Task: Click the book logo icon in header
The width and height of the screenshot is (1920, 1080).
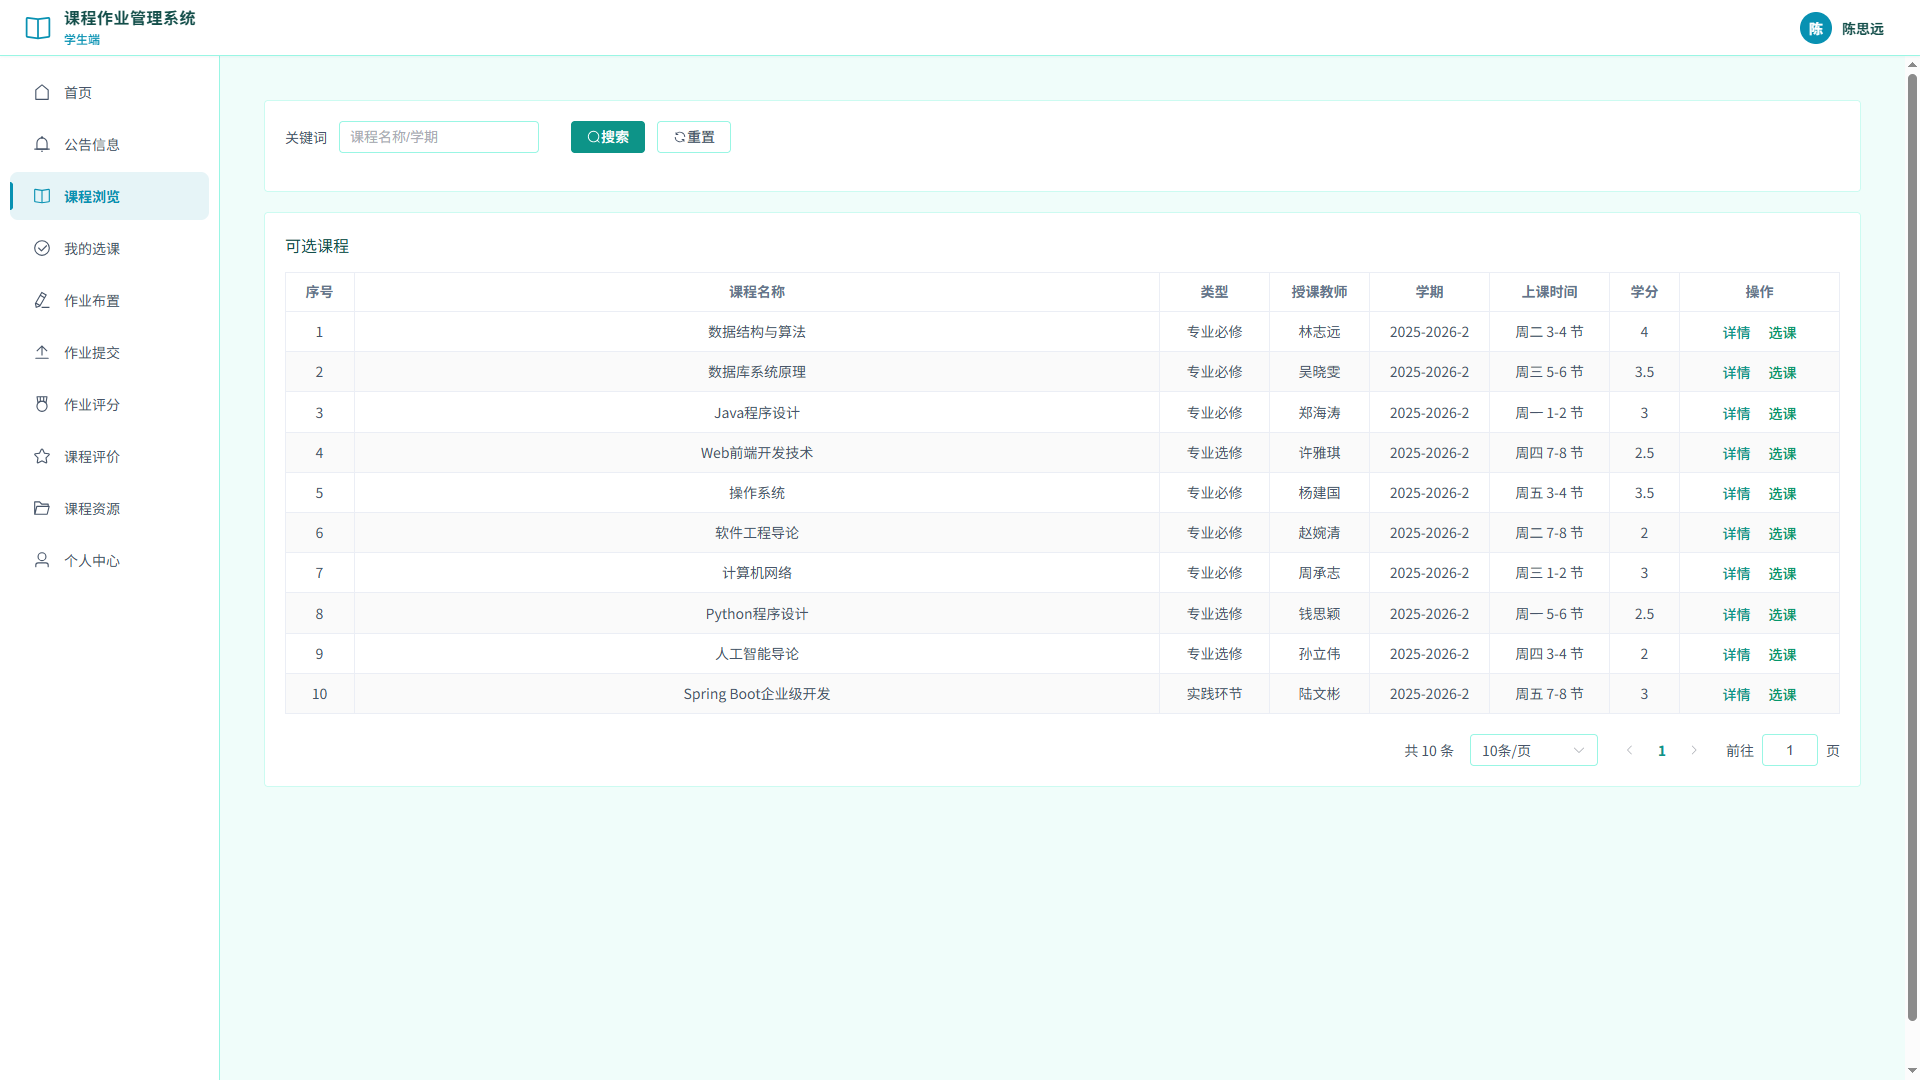Action: (x=38, y=28)
